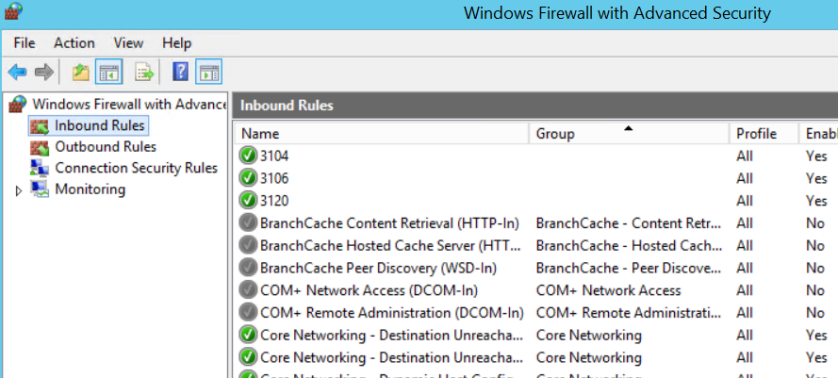
Task: Select Monitoring in the tree
Action: pos(90,189)
